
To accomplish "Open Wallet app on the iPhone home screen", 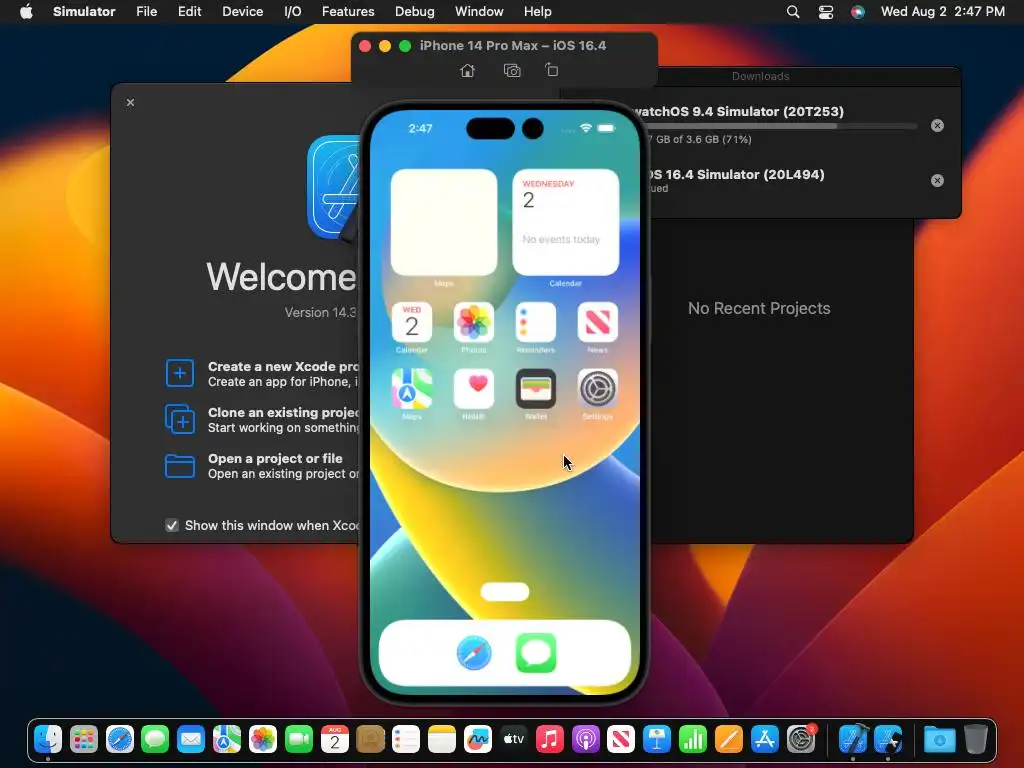I will point(536,389).
